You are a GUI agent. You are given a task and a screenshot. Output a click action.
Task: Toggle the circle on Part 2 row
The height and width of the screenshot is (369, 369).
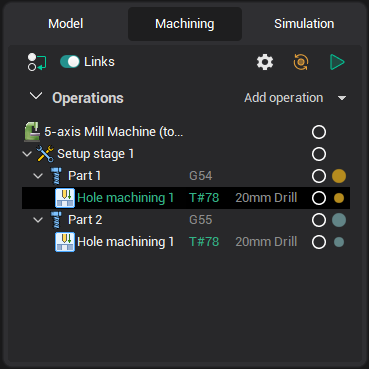319,220
